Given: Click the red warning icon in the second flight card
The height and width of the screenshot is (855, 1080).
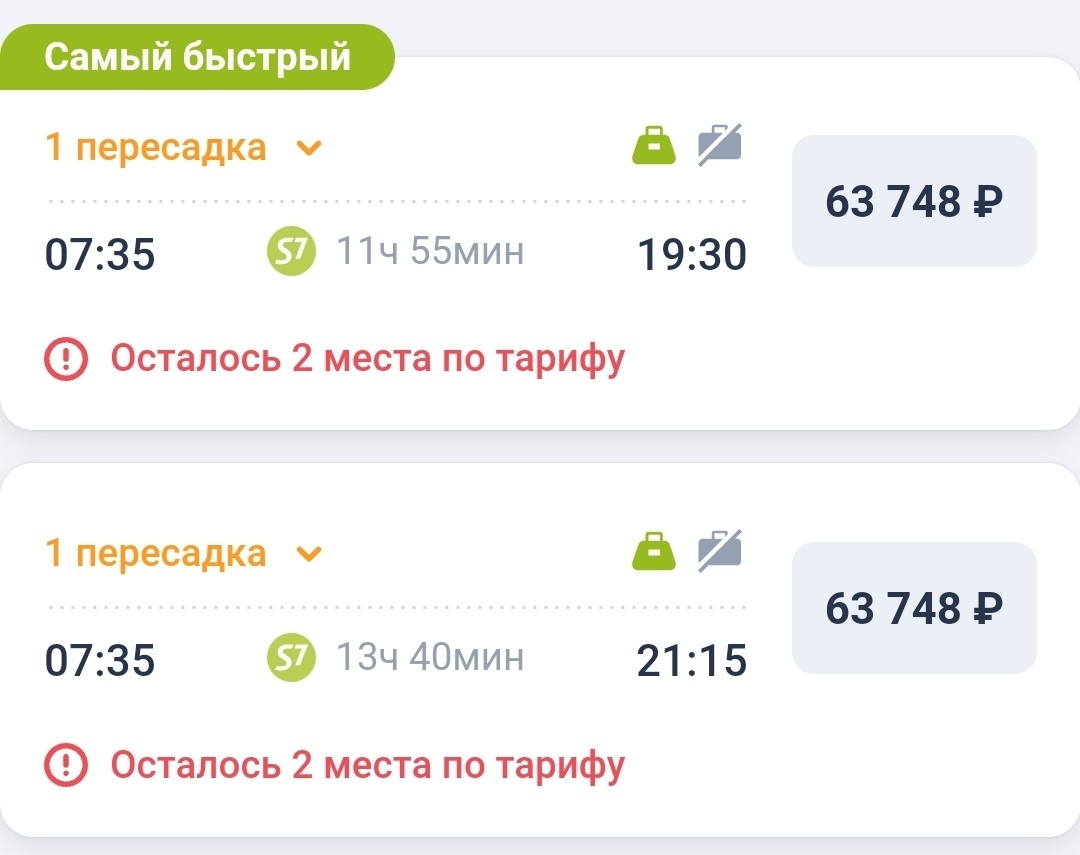Looking at the screenshot, I should [67, 765].
